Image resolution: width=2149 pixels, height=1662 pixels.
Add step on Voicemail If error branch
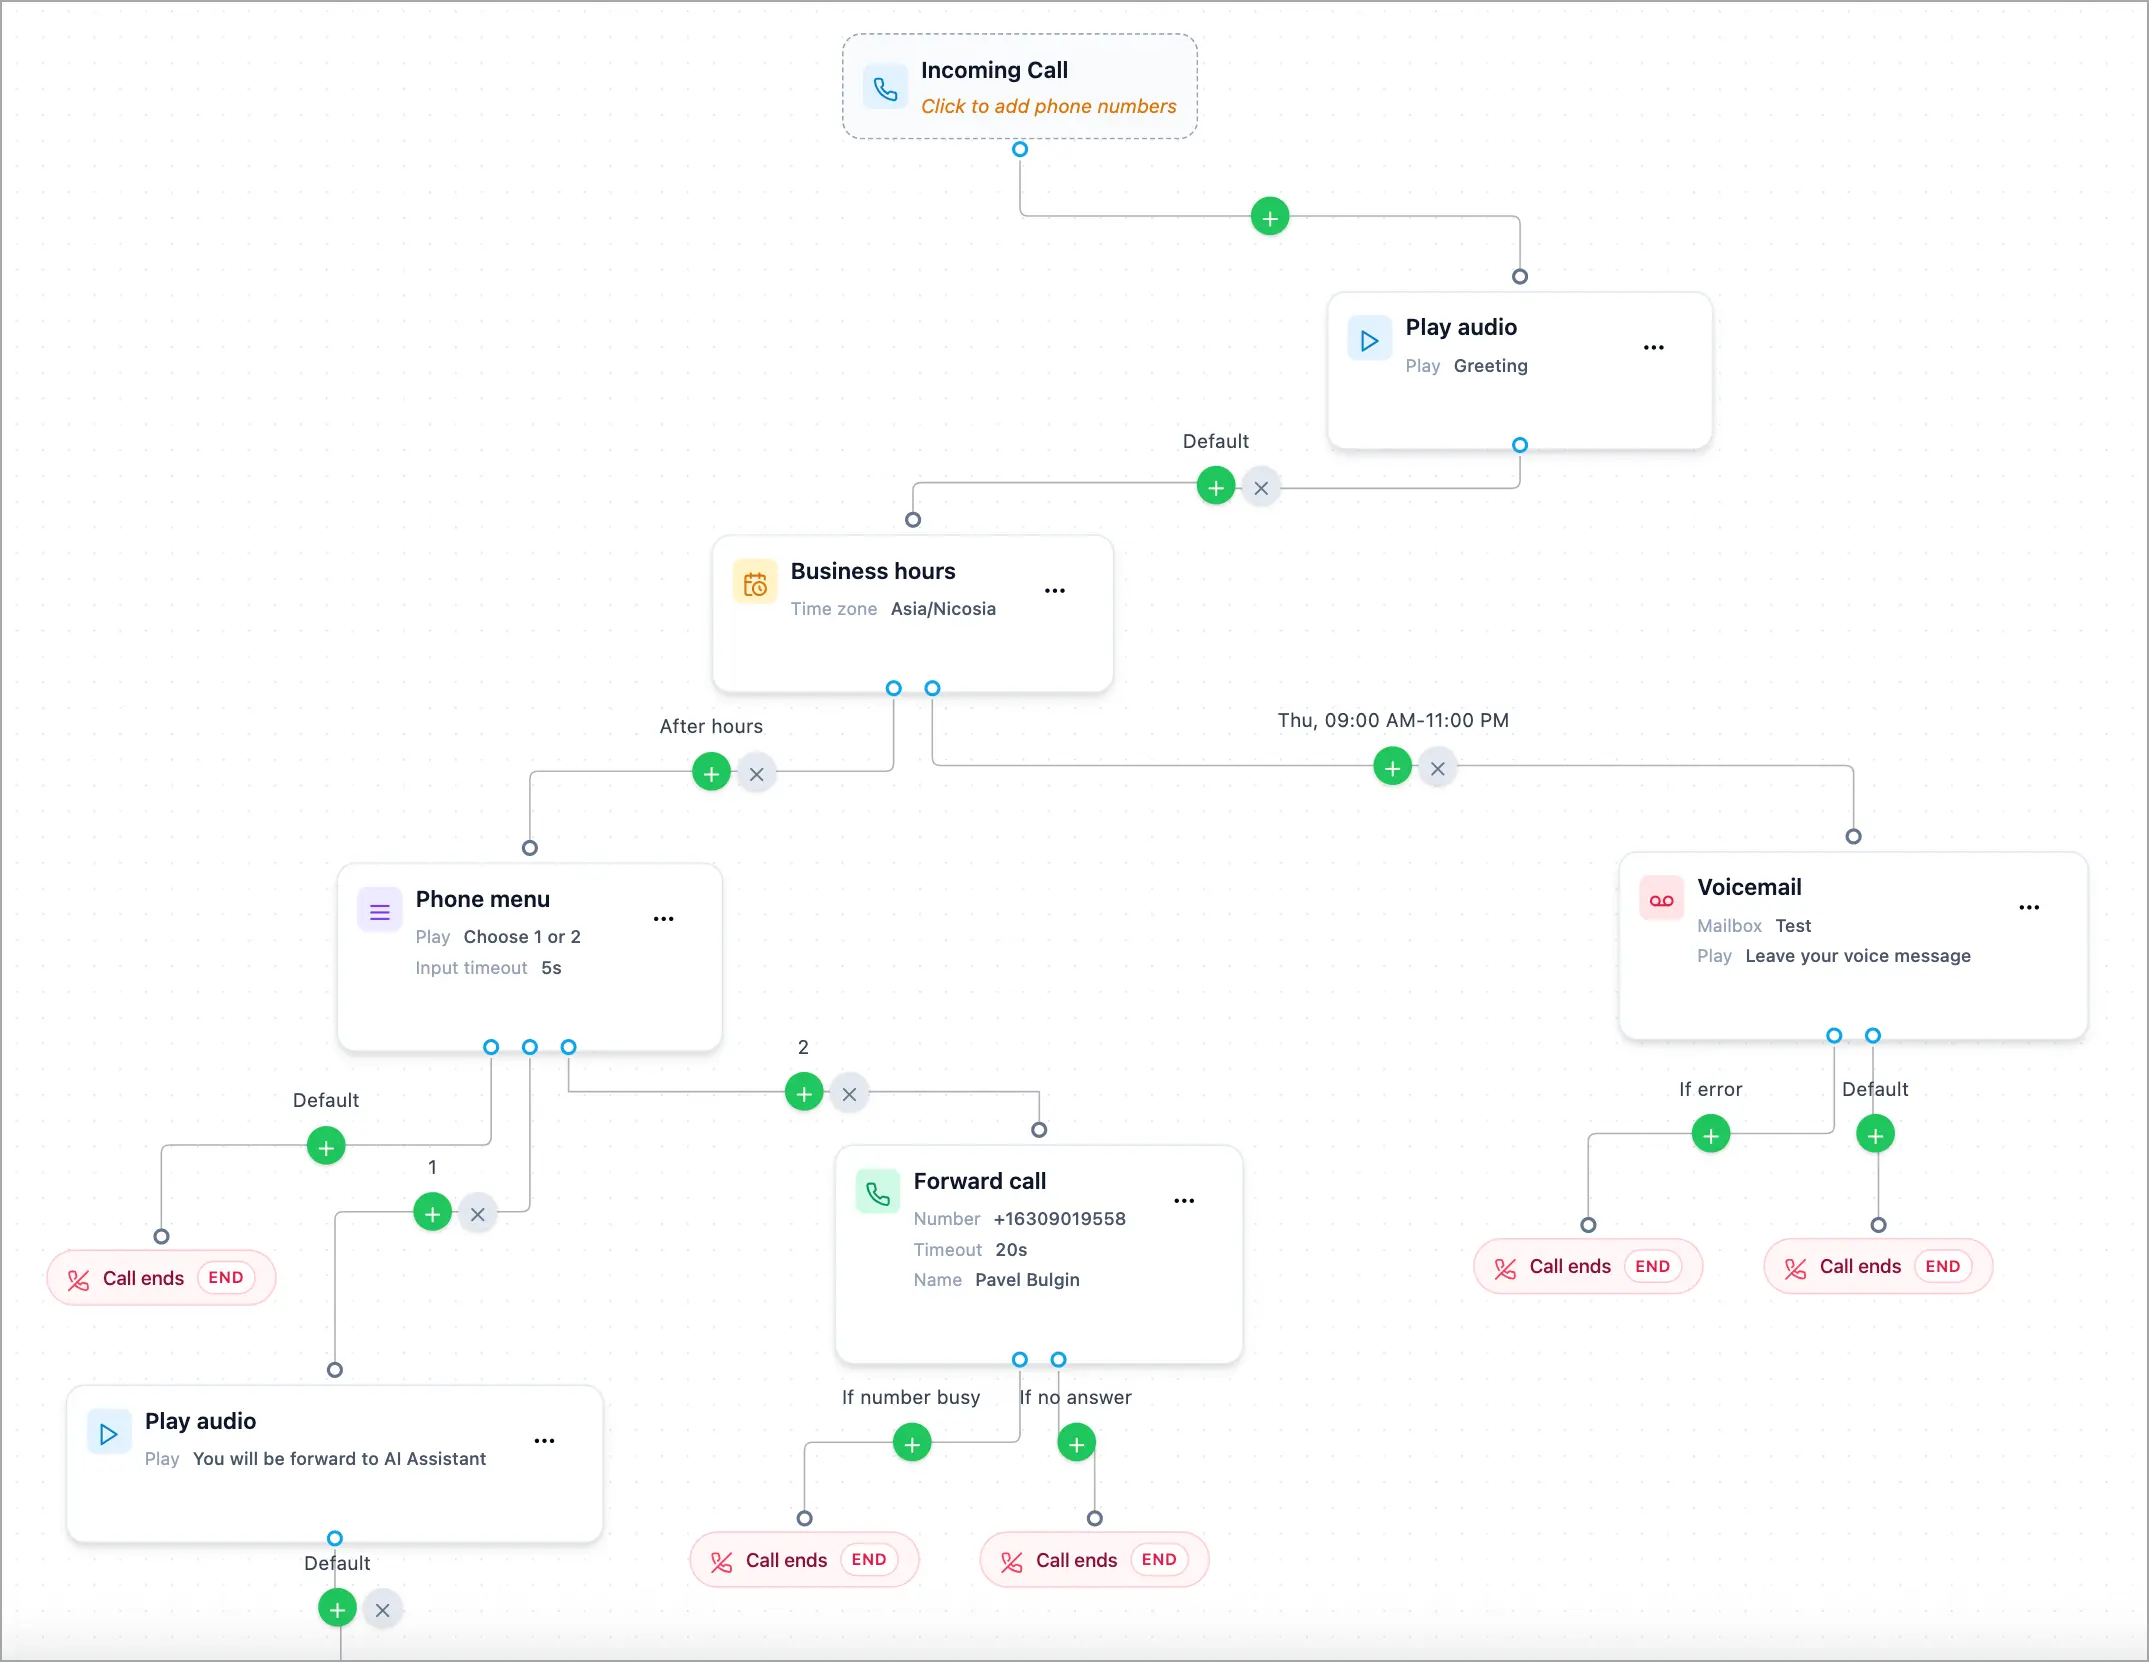click(x=1711, y=1135)
